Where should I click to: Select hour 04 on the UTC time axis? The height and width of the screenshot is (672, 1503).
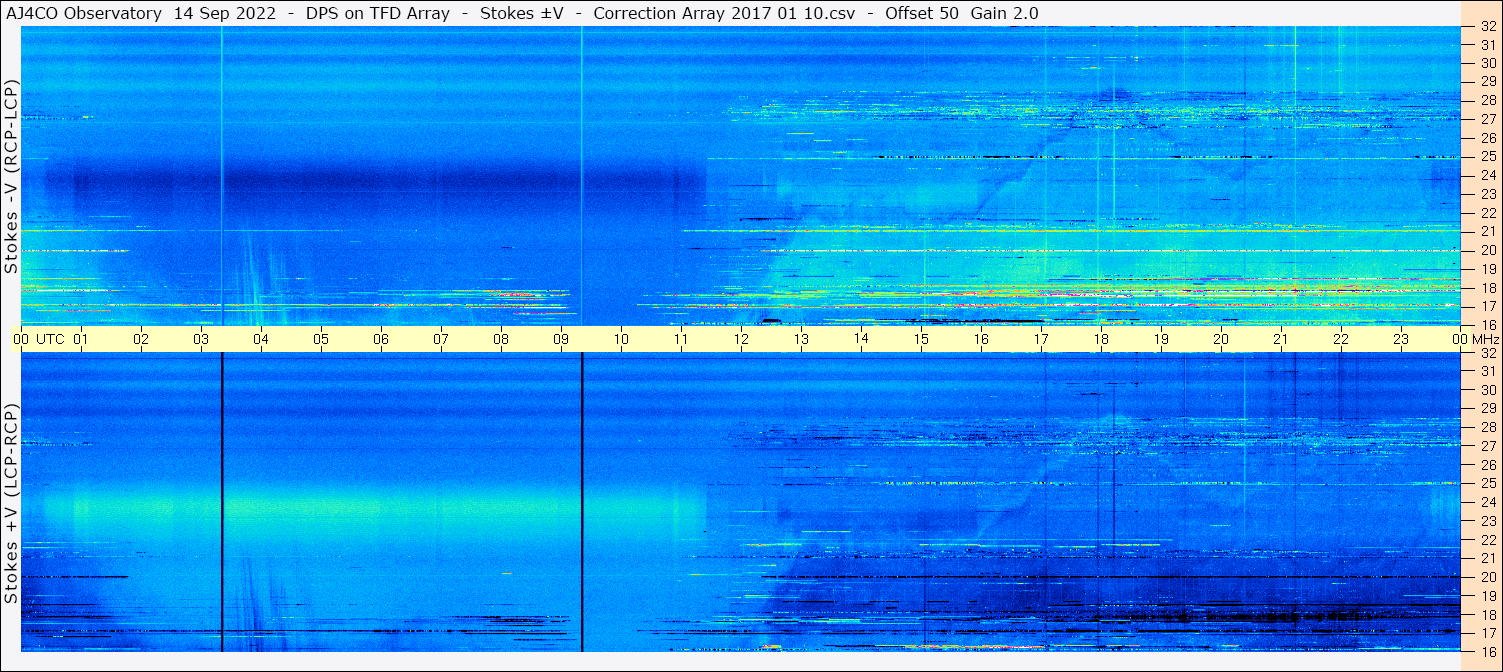[x=261, y=339]
